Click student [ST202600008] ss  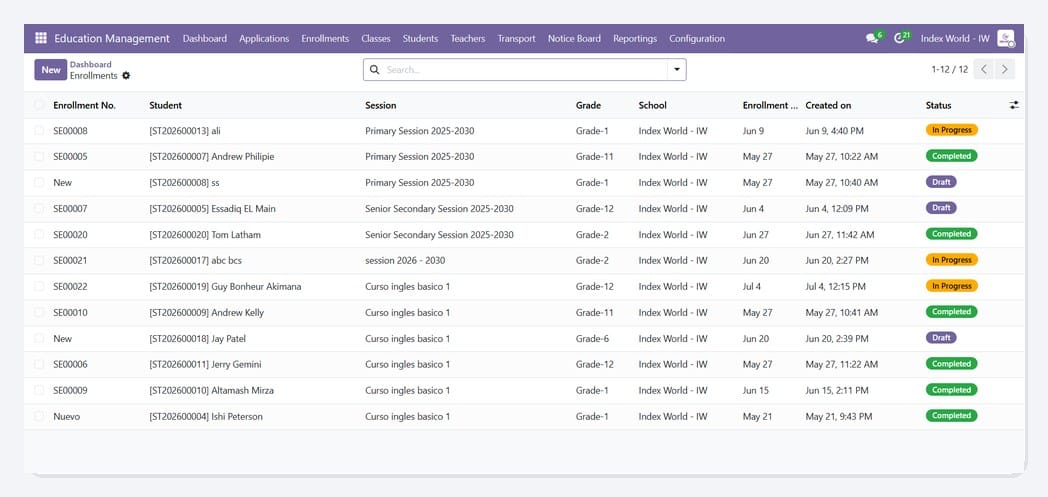click(184, 182)
